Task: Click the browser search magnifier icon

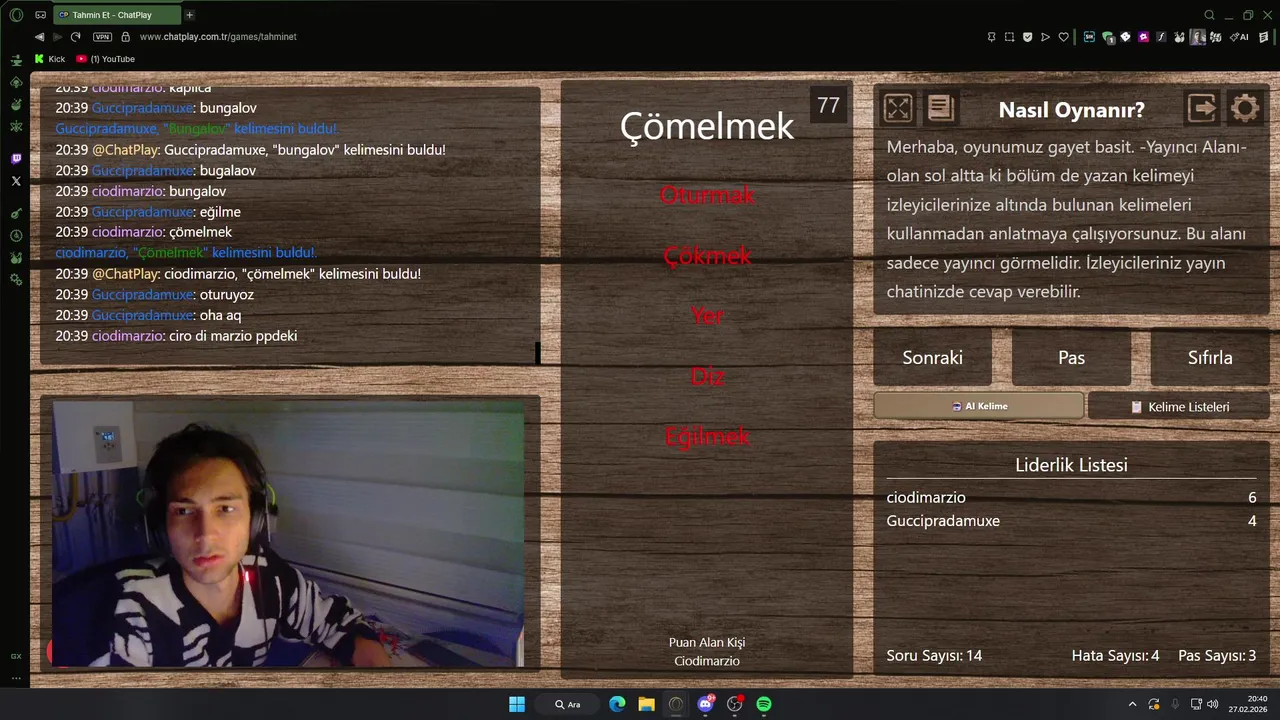Action: [x=1209, y=15]
